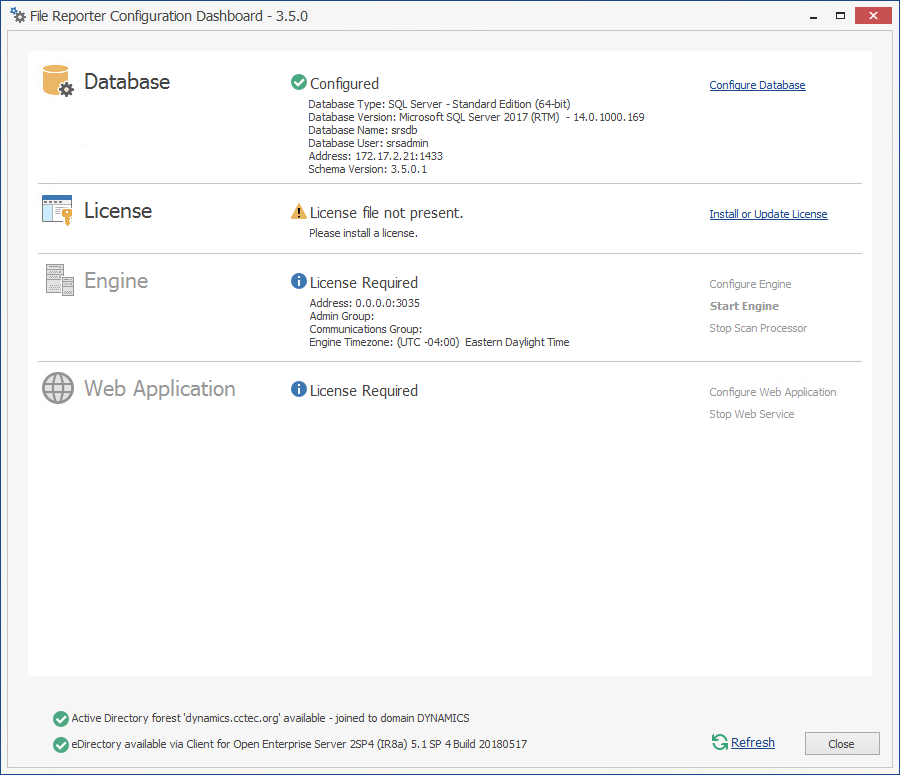Click the Database cylinder gear icon
This screenshot has height=775, width=900.
(58, 81)
